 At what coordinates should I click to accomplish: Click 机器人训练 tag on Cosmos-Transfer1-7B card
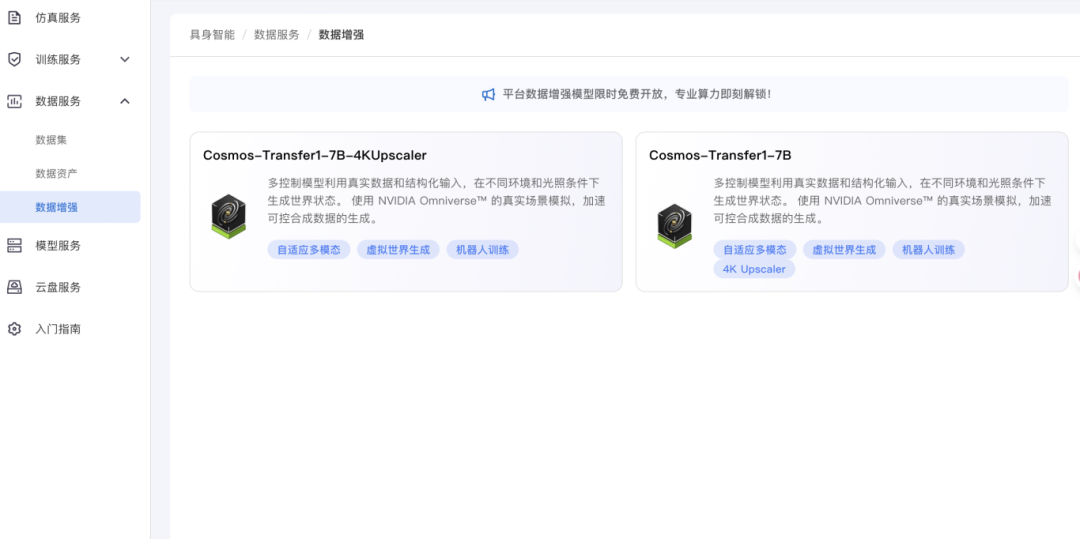coord(928,250)
